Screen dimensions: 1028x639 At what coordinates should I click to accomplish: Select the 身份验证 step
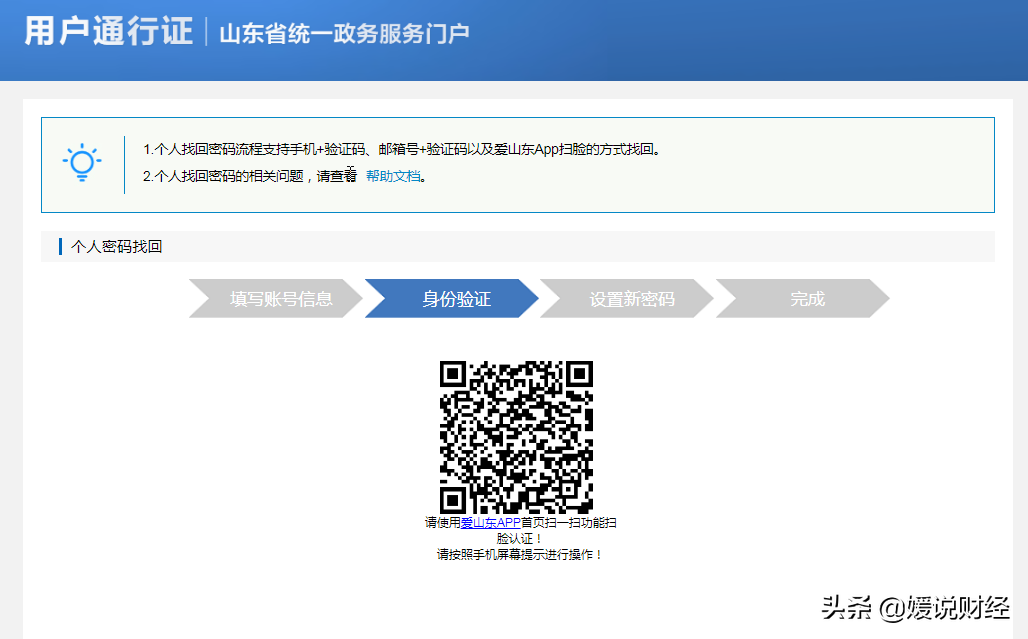click(452, 299)
